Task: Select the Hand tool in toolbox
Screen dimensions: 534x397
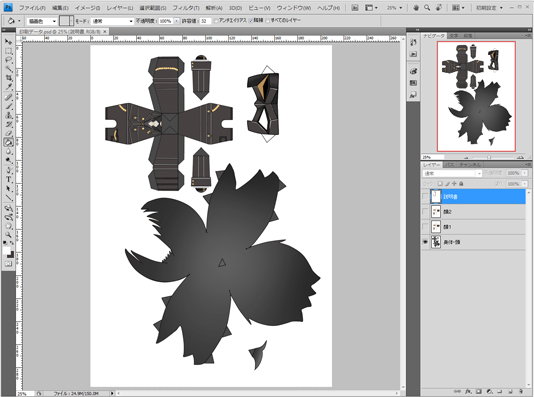Action: tap(9, 226)
